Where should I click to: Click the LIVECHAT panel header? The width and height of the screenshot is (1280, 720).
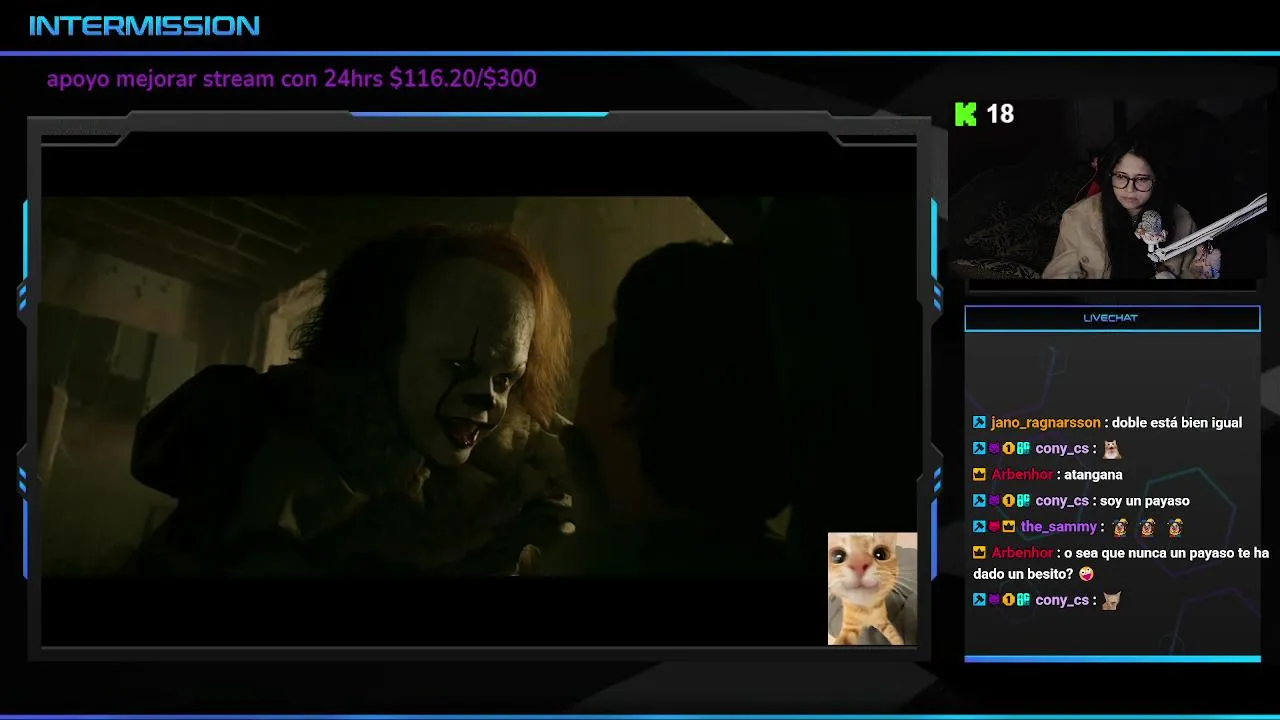(x=1112, y=318)
